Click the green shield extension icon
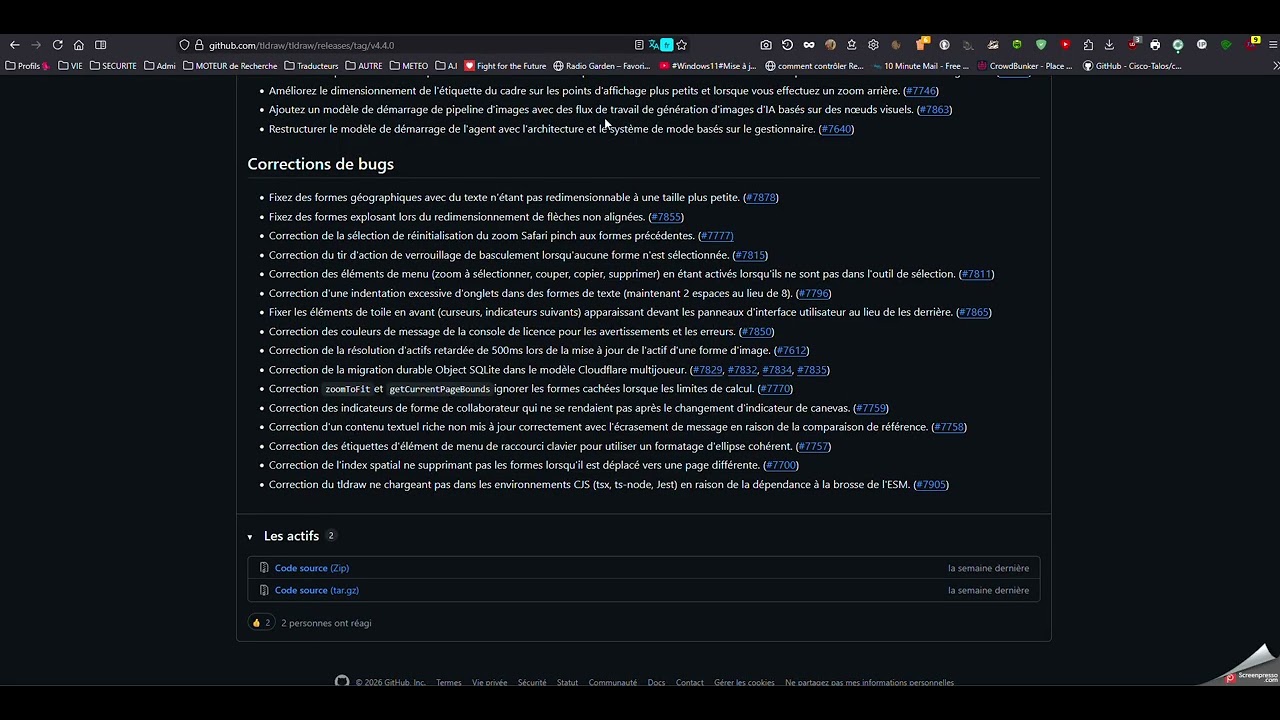The image size is (1280, 720). [1041, 45]
